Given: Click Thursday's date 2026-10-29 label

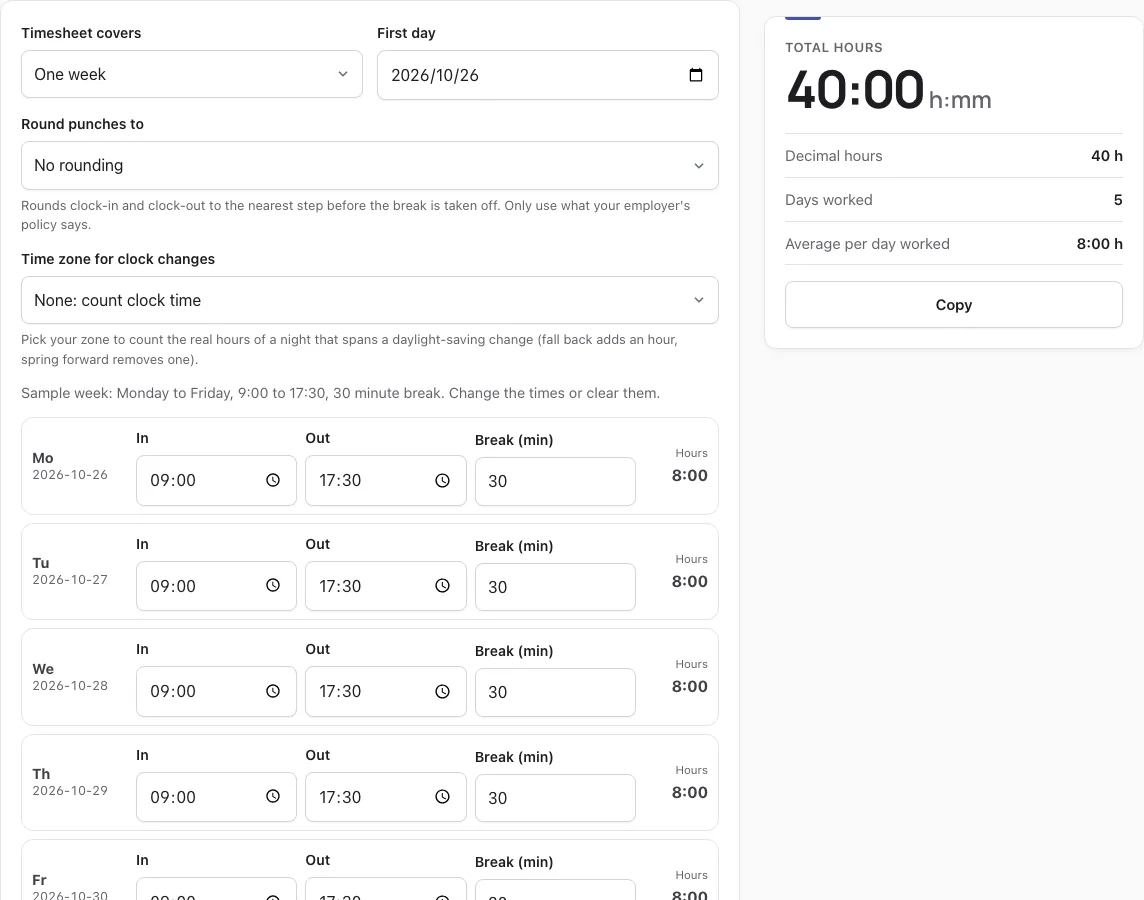Looking at the screenshot, I should point(70,791).
